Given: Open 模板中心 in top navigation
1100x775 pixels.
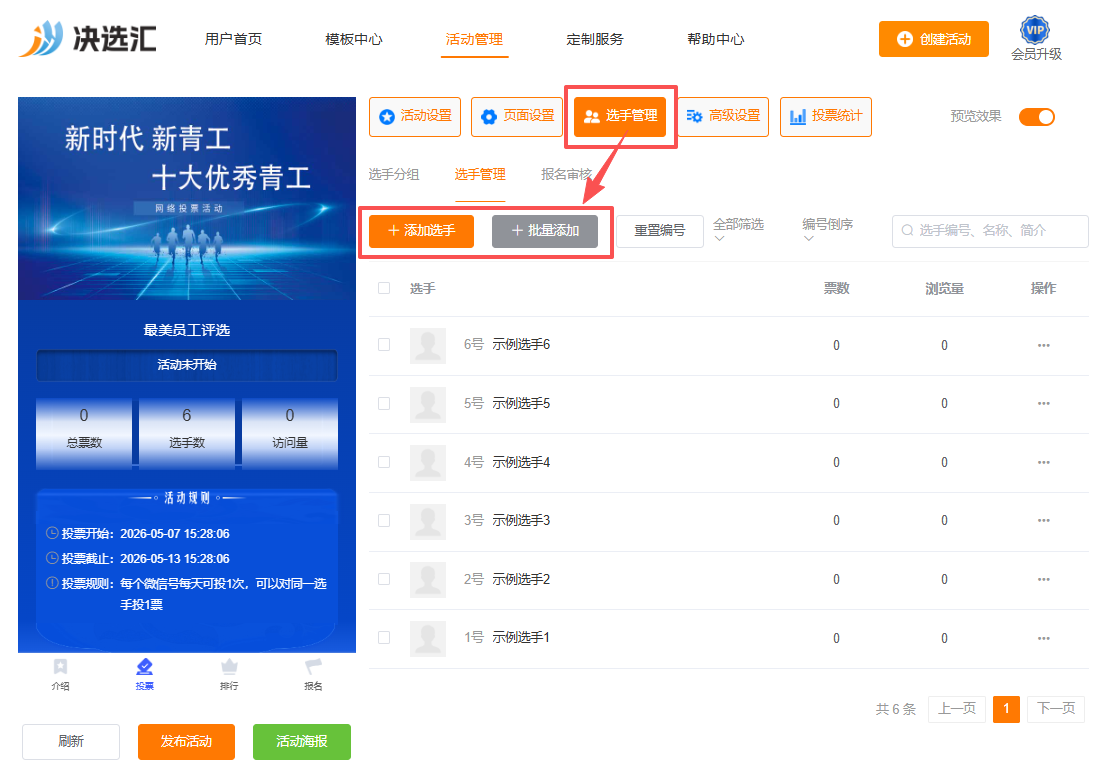Looking at the screenshot, I should tap(354, 39).
